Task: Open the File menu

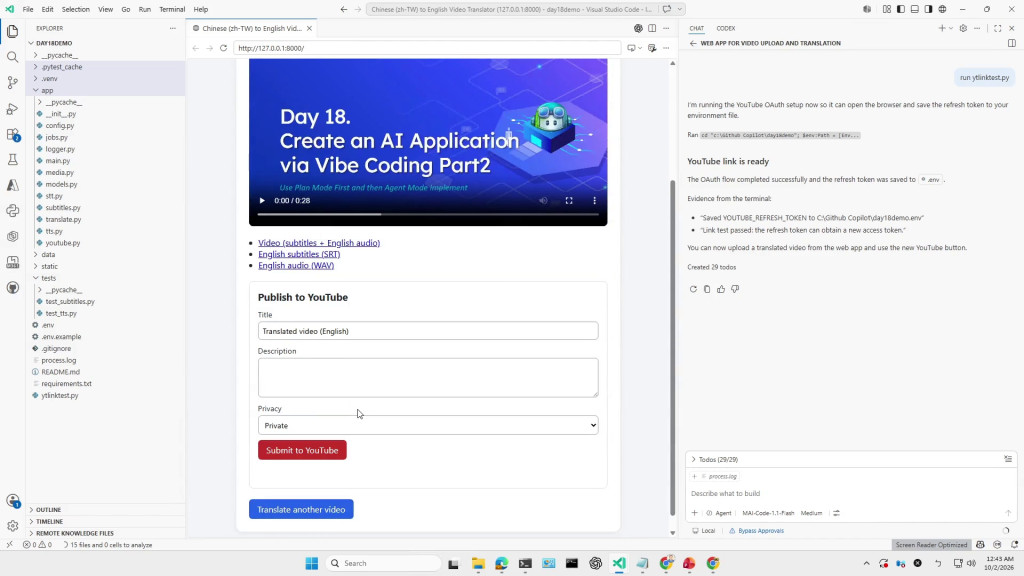Action: click(x=28, y=9)
